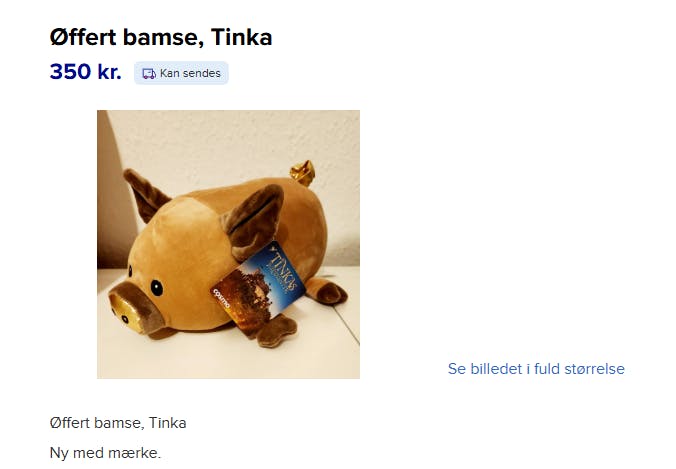The width and height of the screenshot is (676, 469).
Task: Click the description text "Øffert bamse, Tinka" below photo
Action: 118,423
